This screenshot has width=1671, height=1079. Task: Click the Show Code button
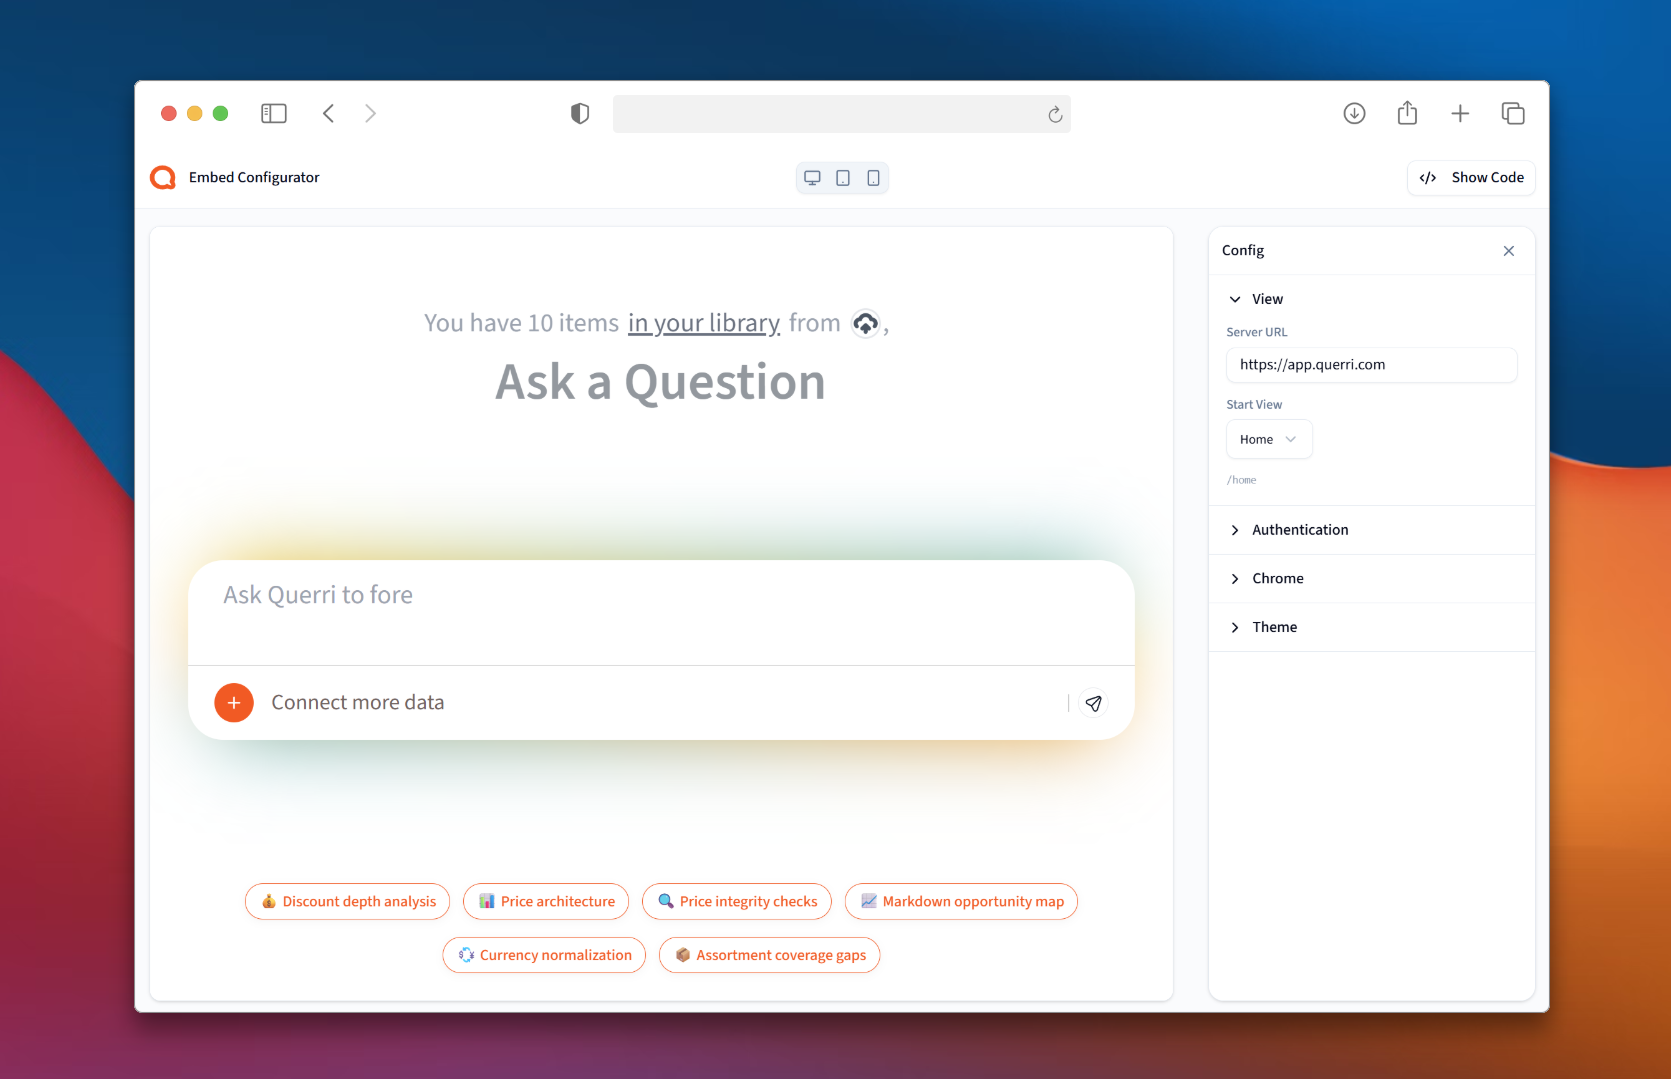coord(1471,178)
